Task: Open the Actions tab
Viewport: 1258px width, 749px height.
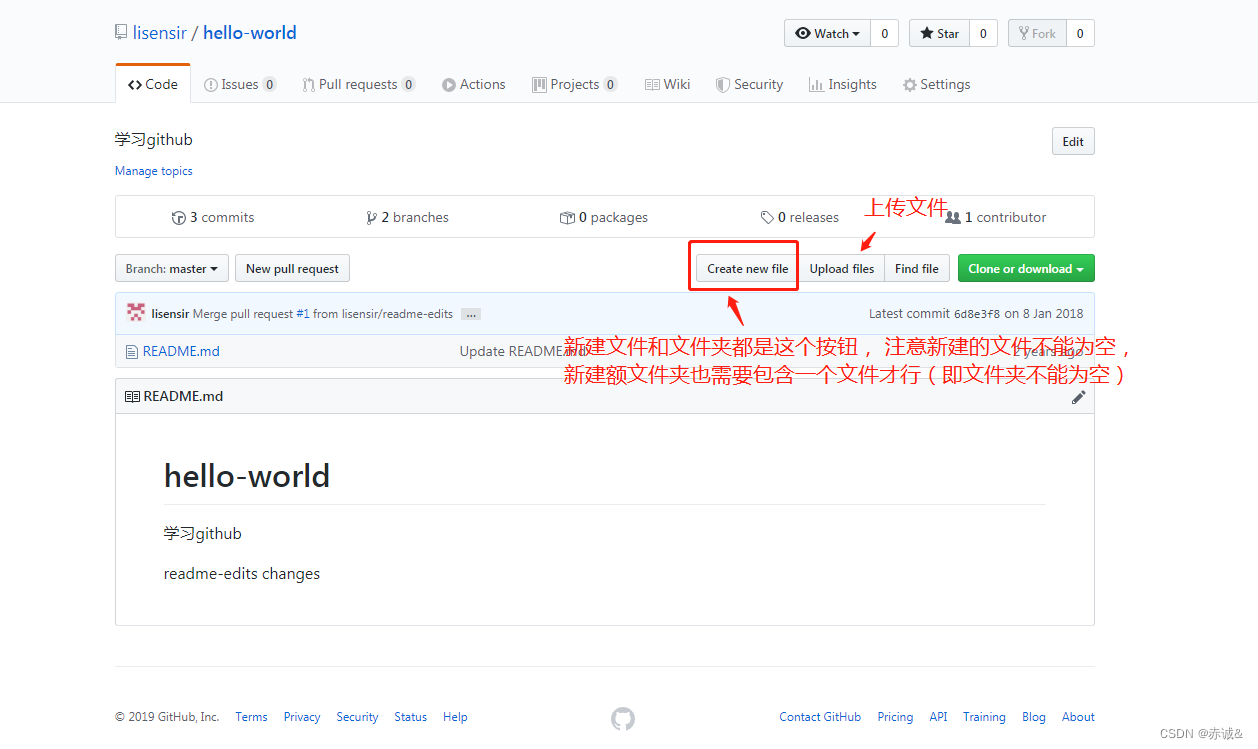Action: (x=474, y=84)
